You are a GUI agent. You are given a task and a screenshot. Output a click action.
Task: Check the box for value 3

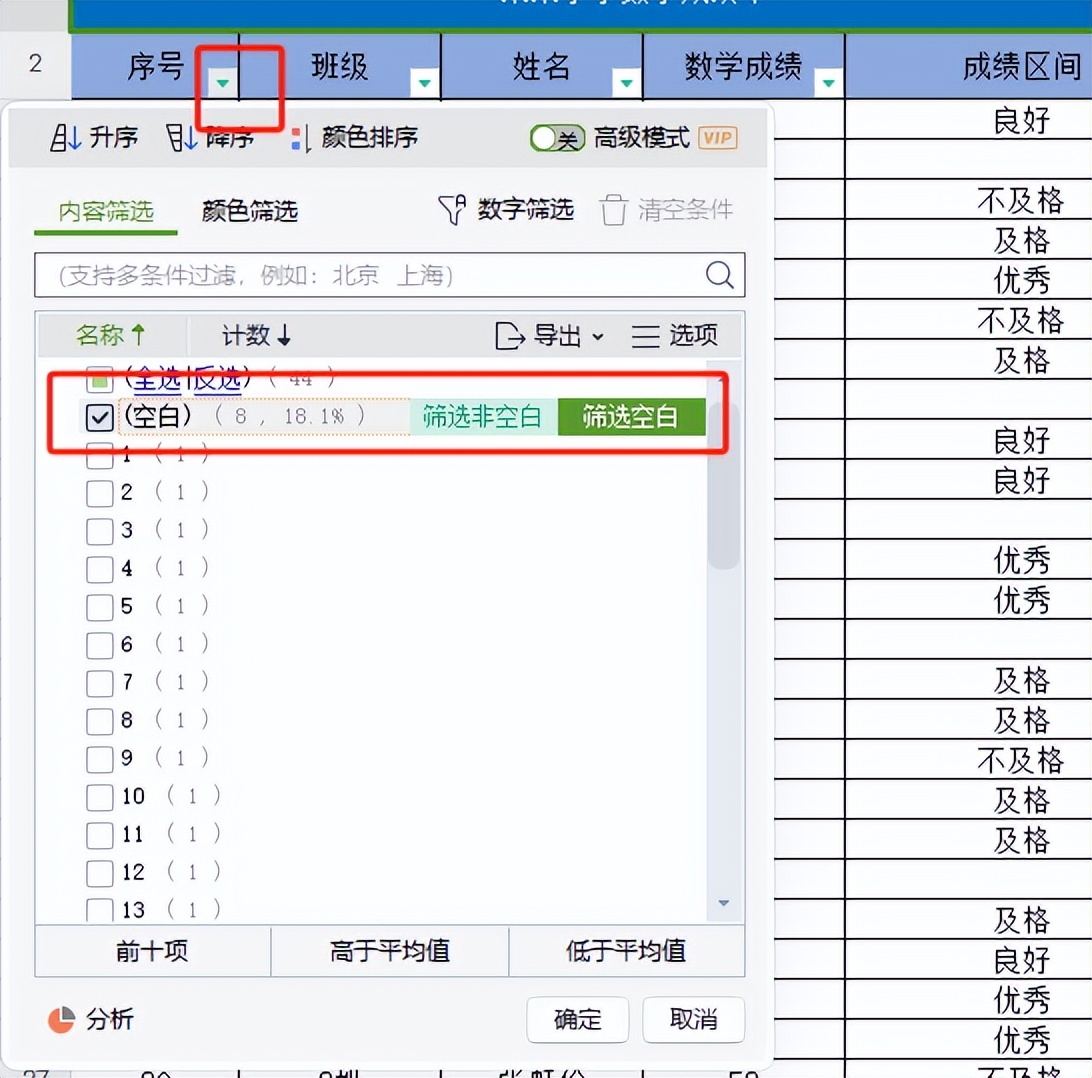100,531
